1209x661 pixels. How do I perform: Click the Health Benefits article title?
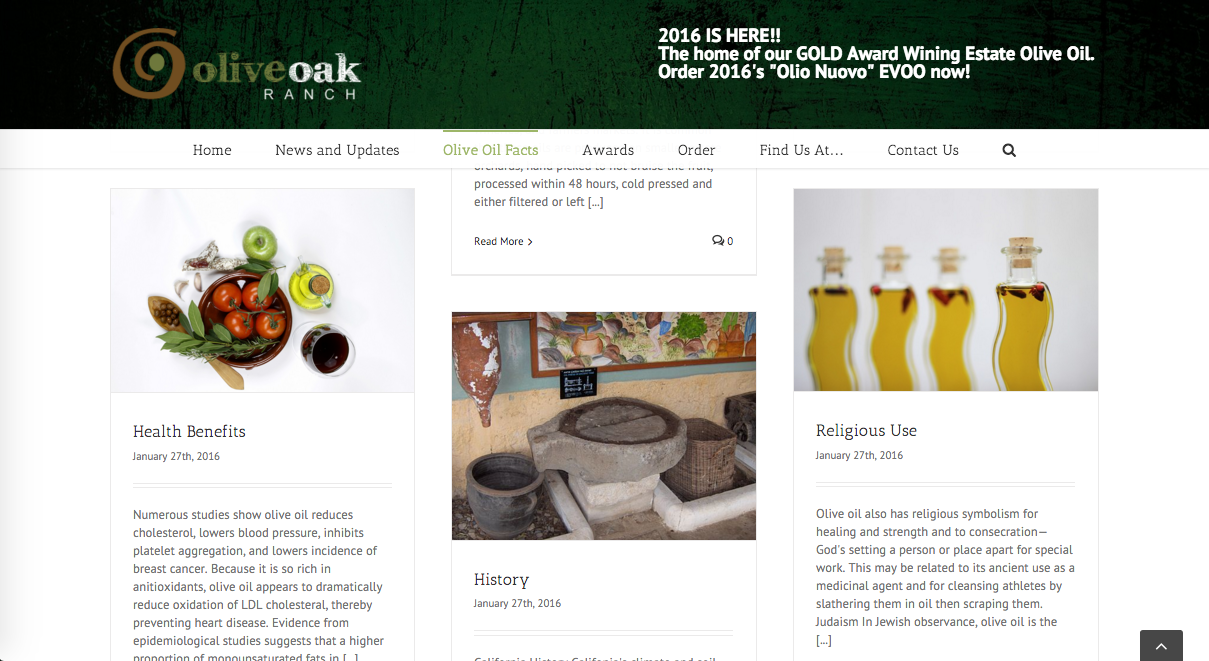(189, 432)
